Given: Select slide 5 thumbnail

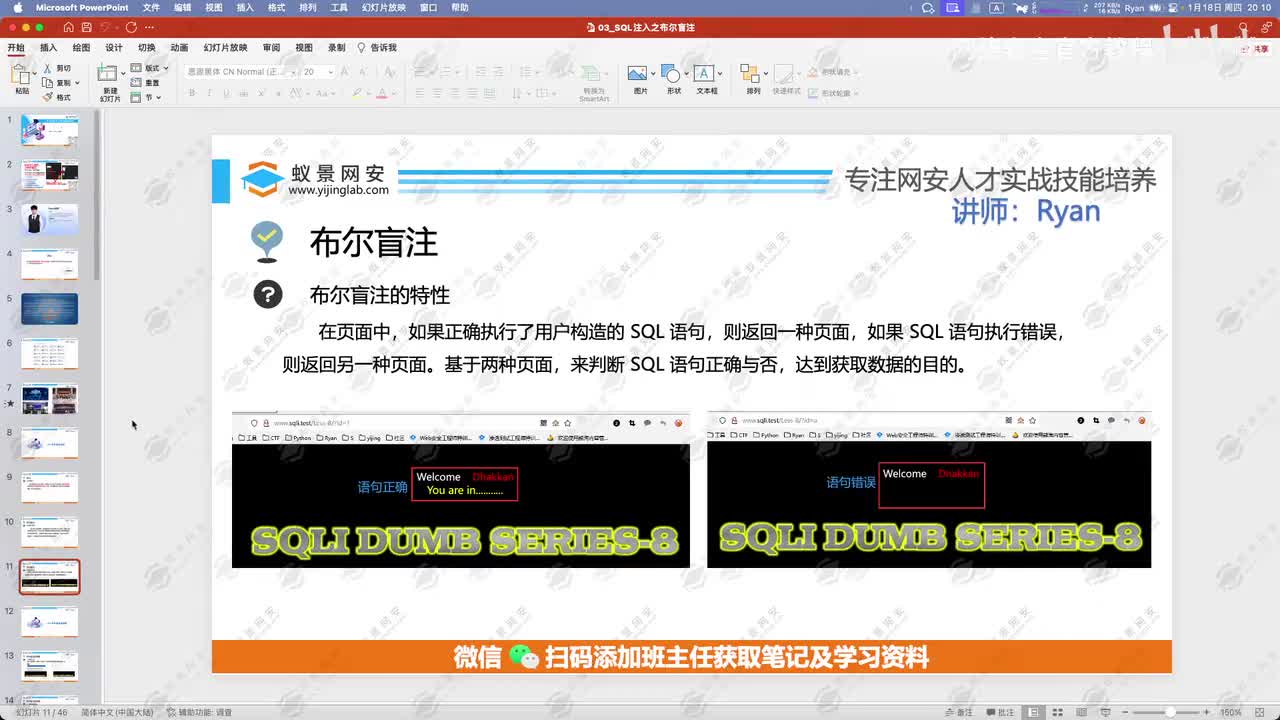Looking at the screenshot, I should click(x=49, y=308).
